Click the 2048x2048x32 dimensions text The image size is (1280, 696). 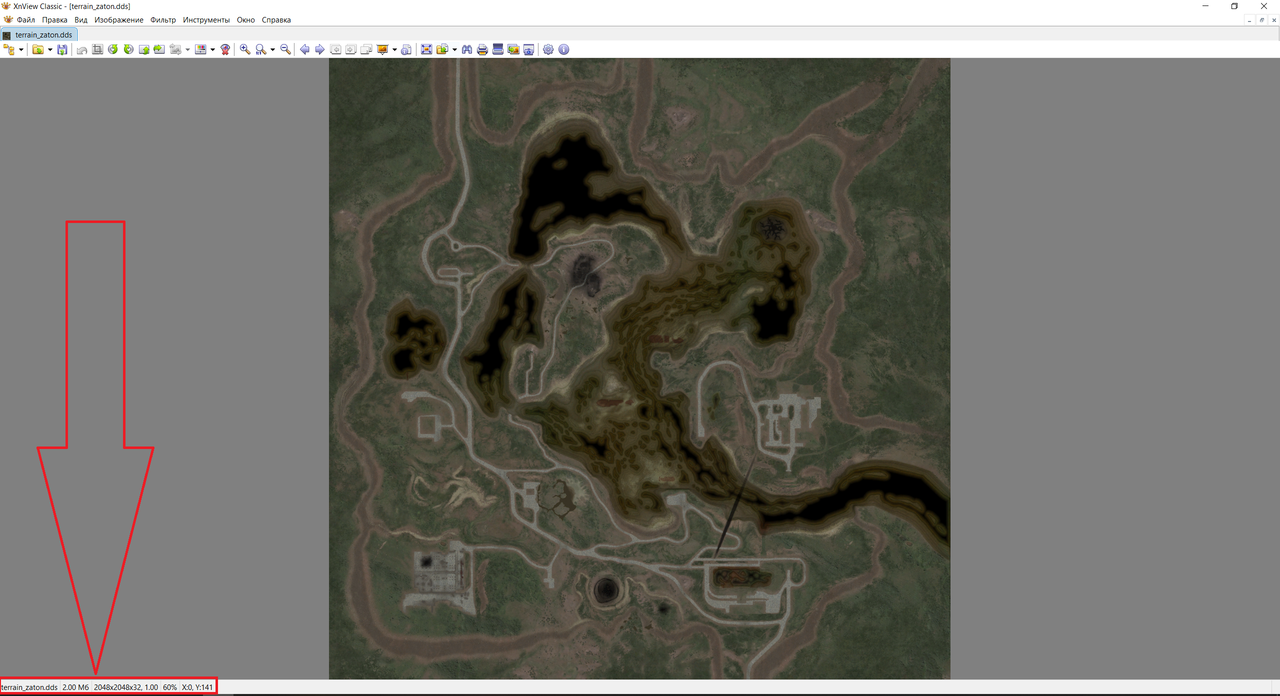pos(117,688)
